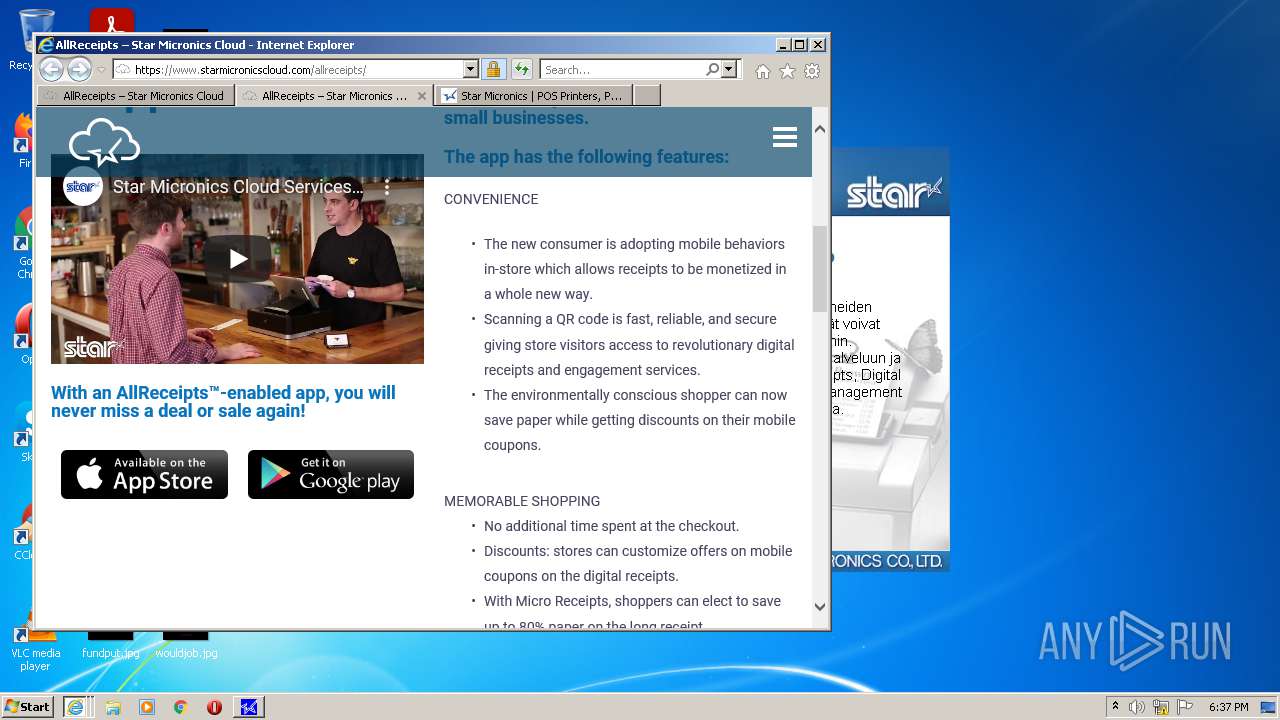Expand the address bar autocomplete dropdown
Viewport: 1280px width, 720px height.
point(471,70)
